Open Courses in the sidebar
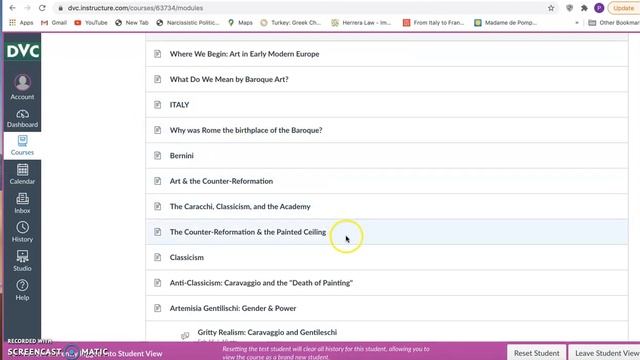Viewport: 640px width, 360px height. [x=22, y=146]
